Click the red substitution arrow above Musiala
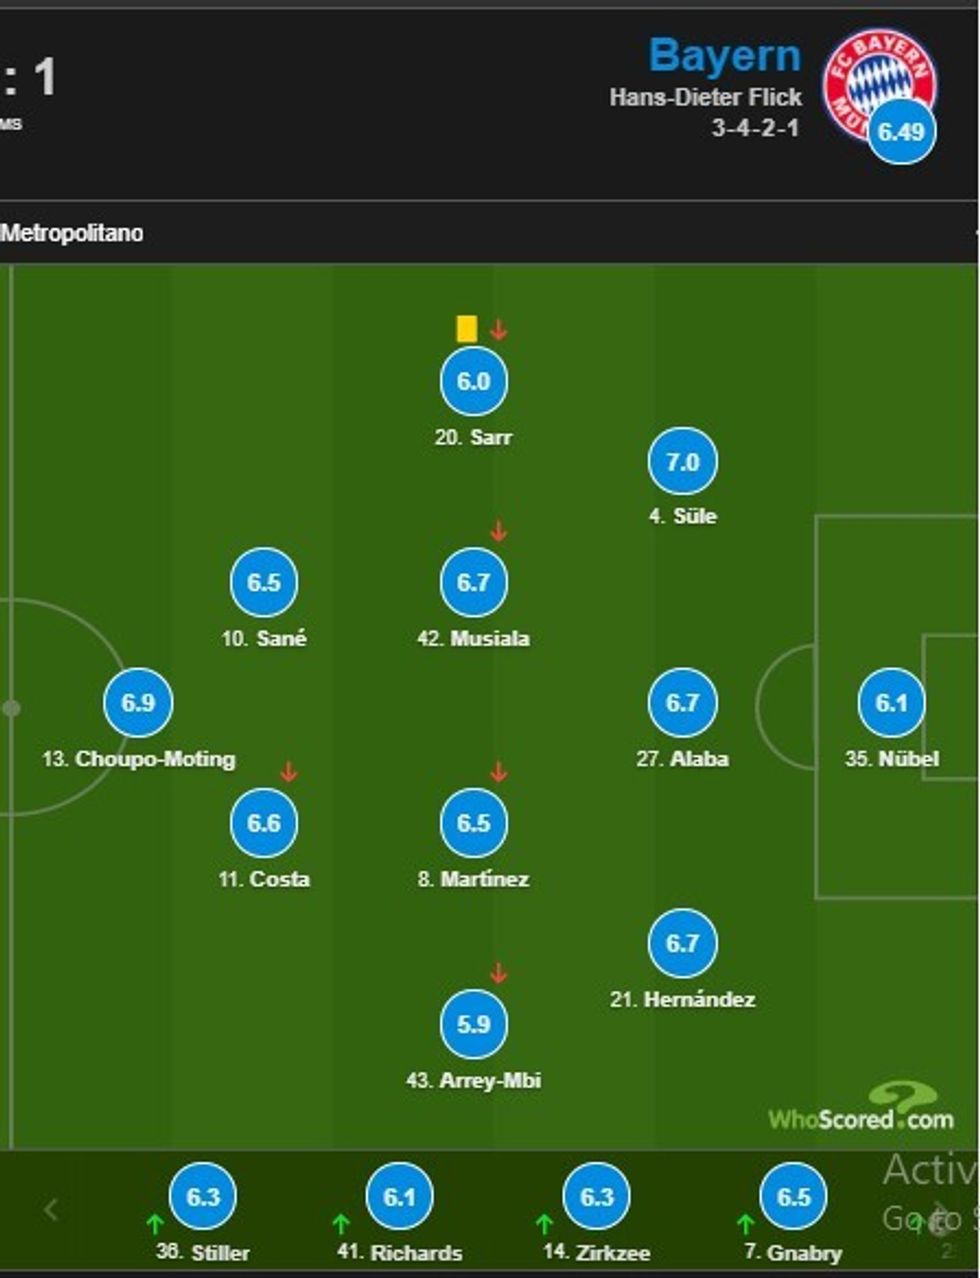Viewport: 980px width, 1278px height. point(498,530)
